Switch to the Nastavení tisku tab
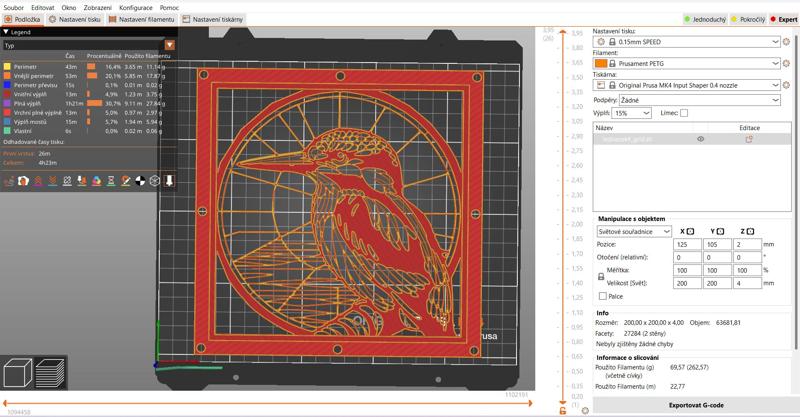The width and height of the screenshot is (800, 417). (74, 19)
